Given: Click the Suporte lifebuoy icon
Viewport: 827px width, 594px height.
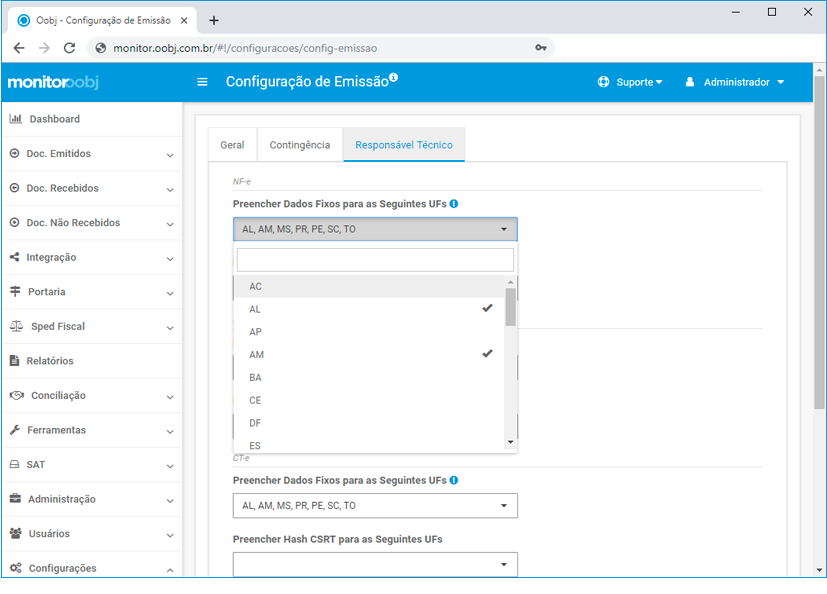Looking at the screenshot, I should click(x=603, y=82).
